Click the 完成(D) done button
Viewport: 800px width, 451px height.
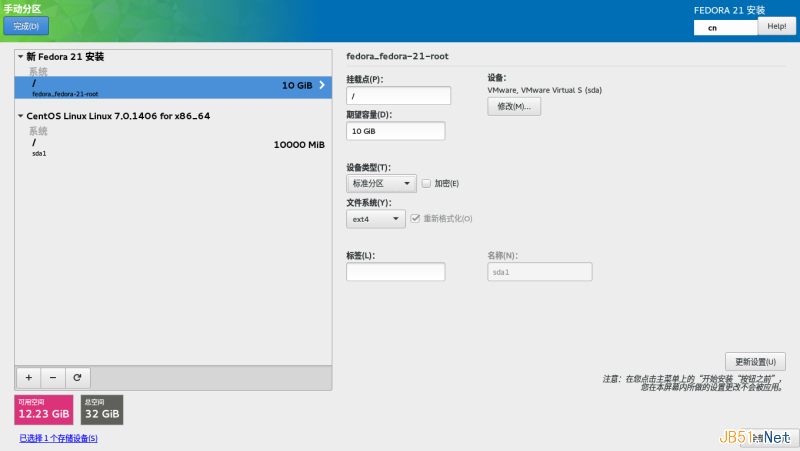click(26, 26)
